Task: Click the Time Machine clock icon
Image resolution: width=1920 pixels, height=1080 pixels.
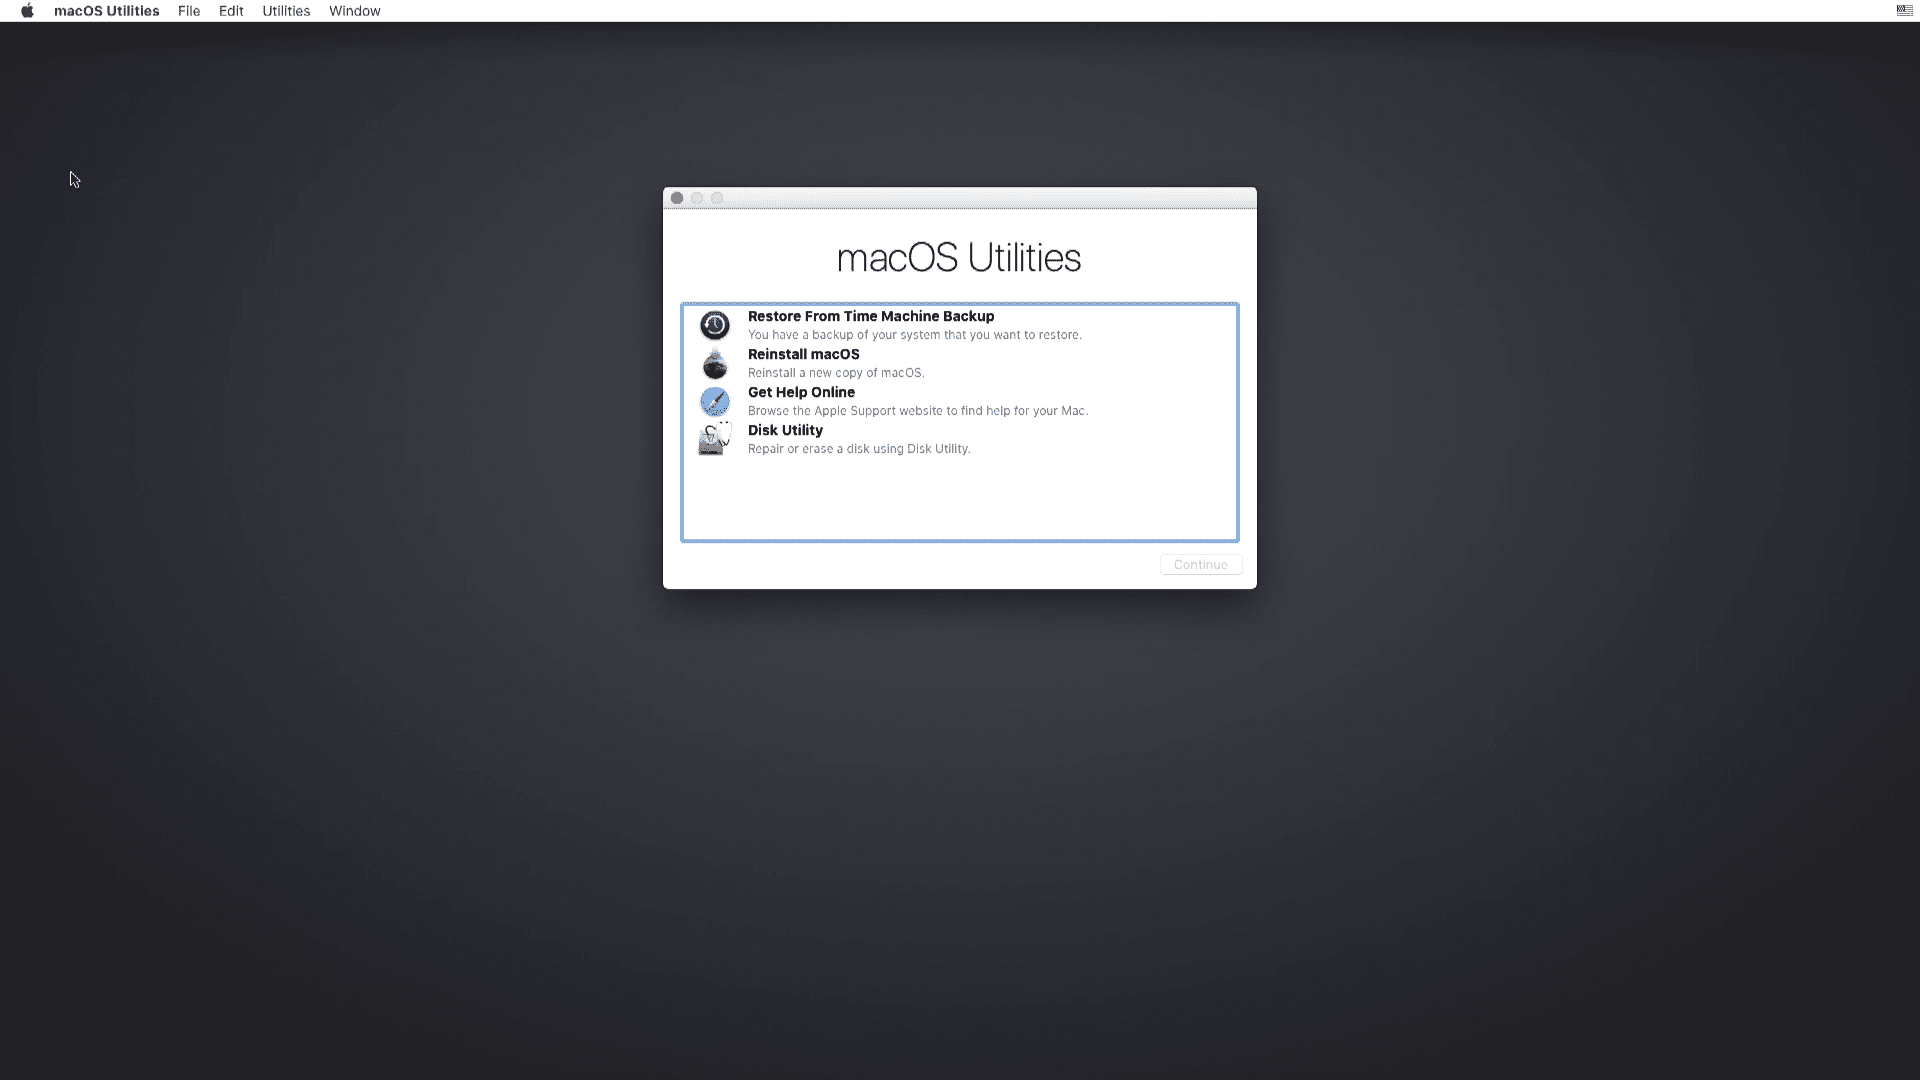Action: [x=714, y=325]
